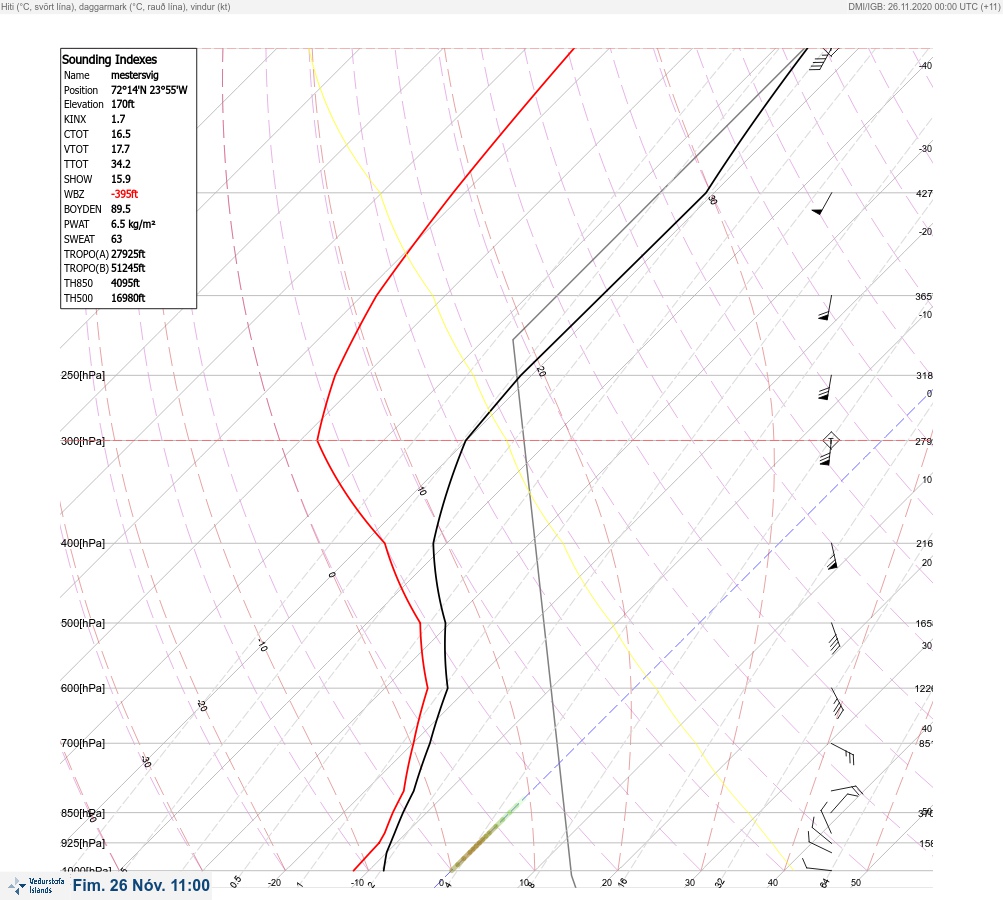Click the 850[hPa] pressure level label

pos(83,814)
